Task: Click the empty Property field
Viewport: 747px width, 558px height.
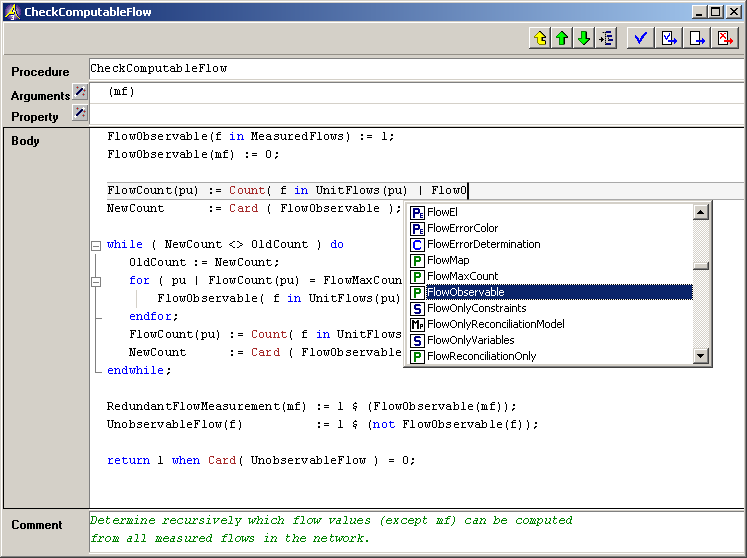Action: click(416, 114)
